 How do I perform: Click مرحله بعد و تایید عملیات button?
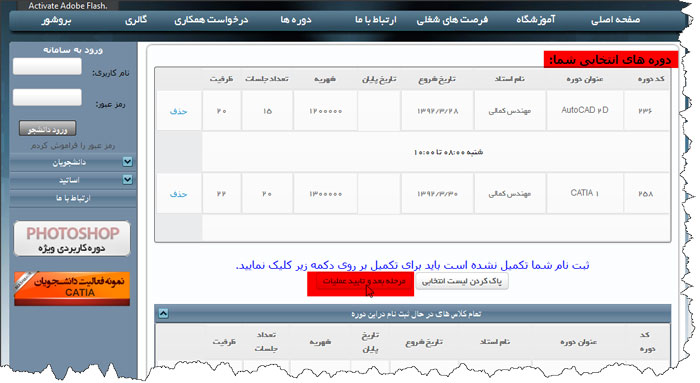[363, 281]
